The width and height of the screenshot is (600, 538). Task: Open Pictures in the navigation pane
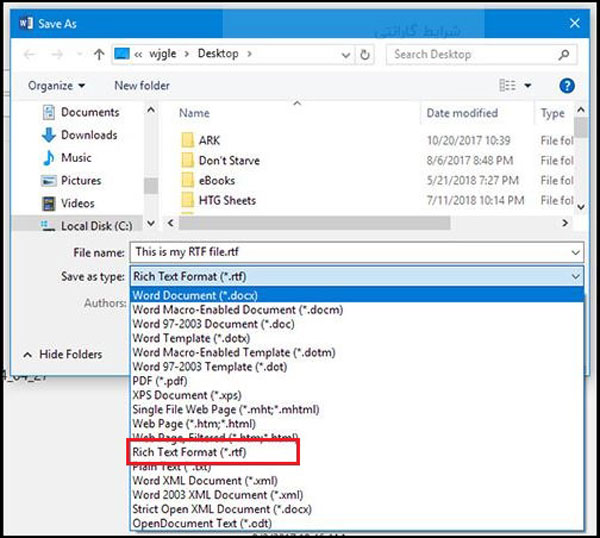[71, 180]
